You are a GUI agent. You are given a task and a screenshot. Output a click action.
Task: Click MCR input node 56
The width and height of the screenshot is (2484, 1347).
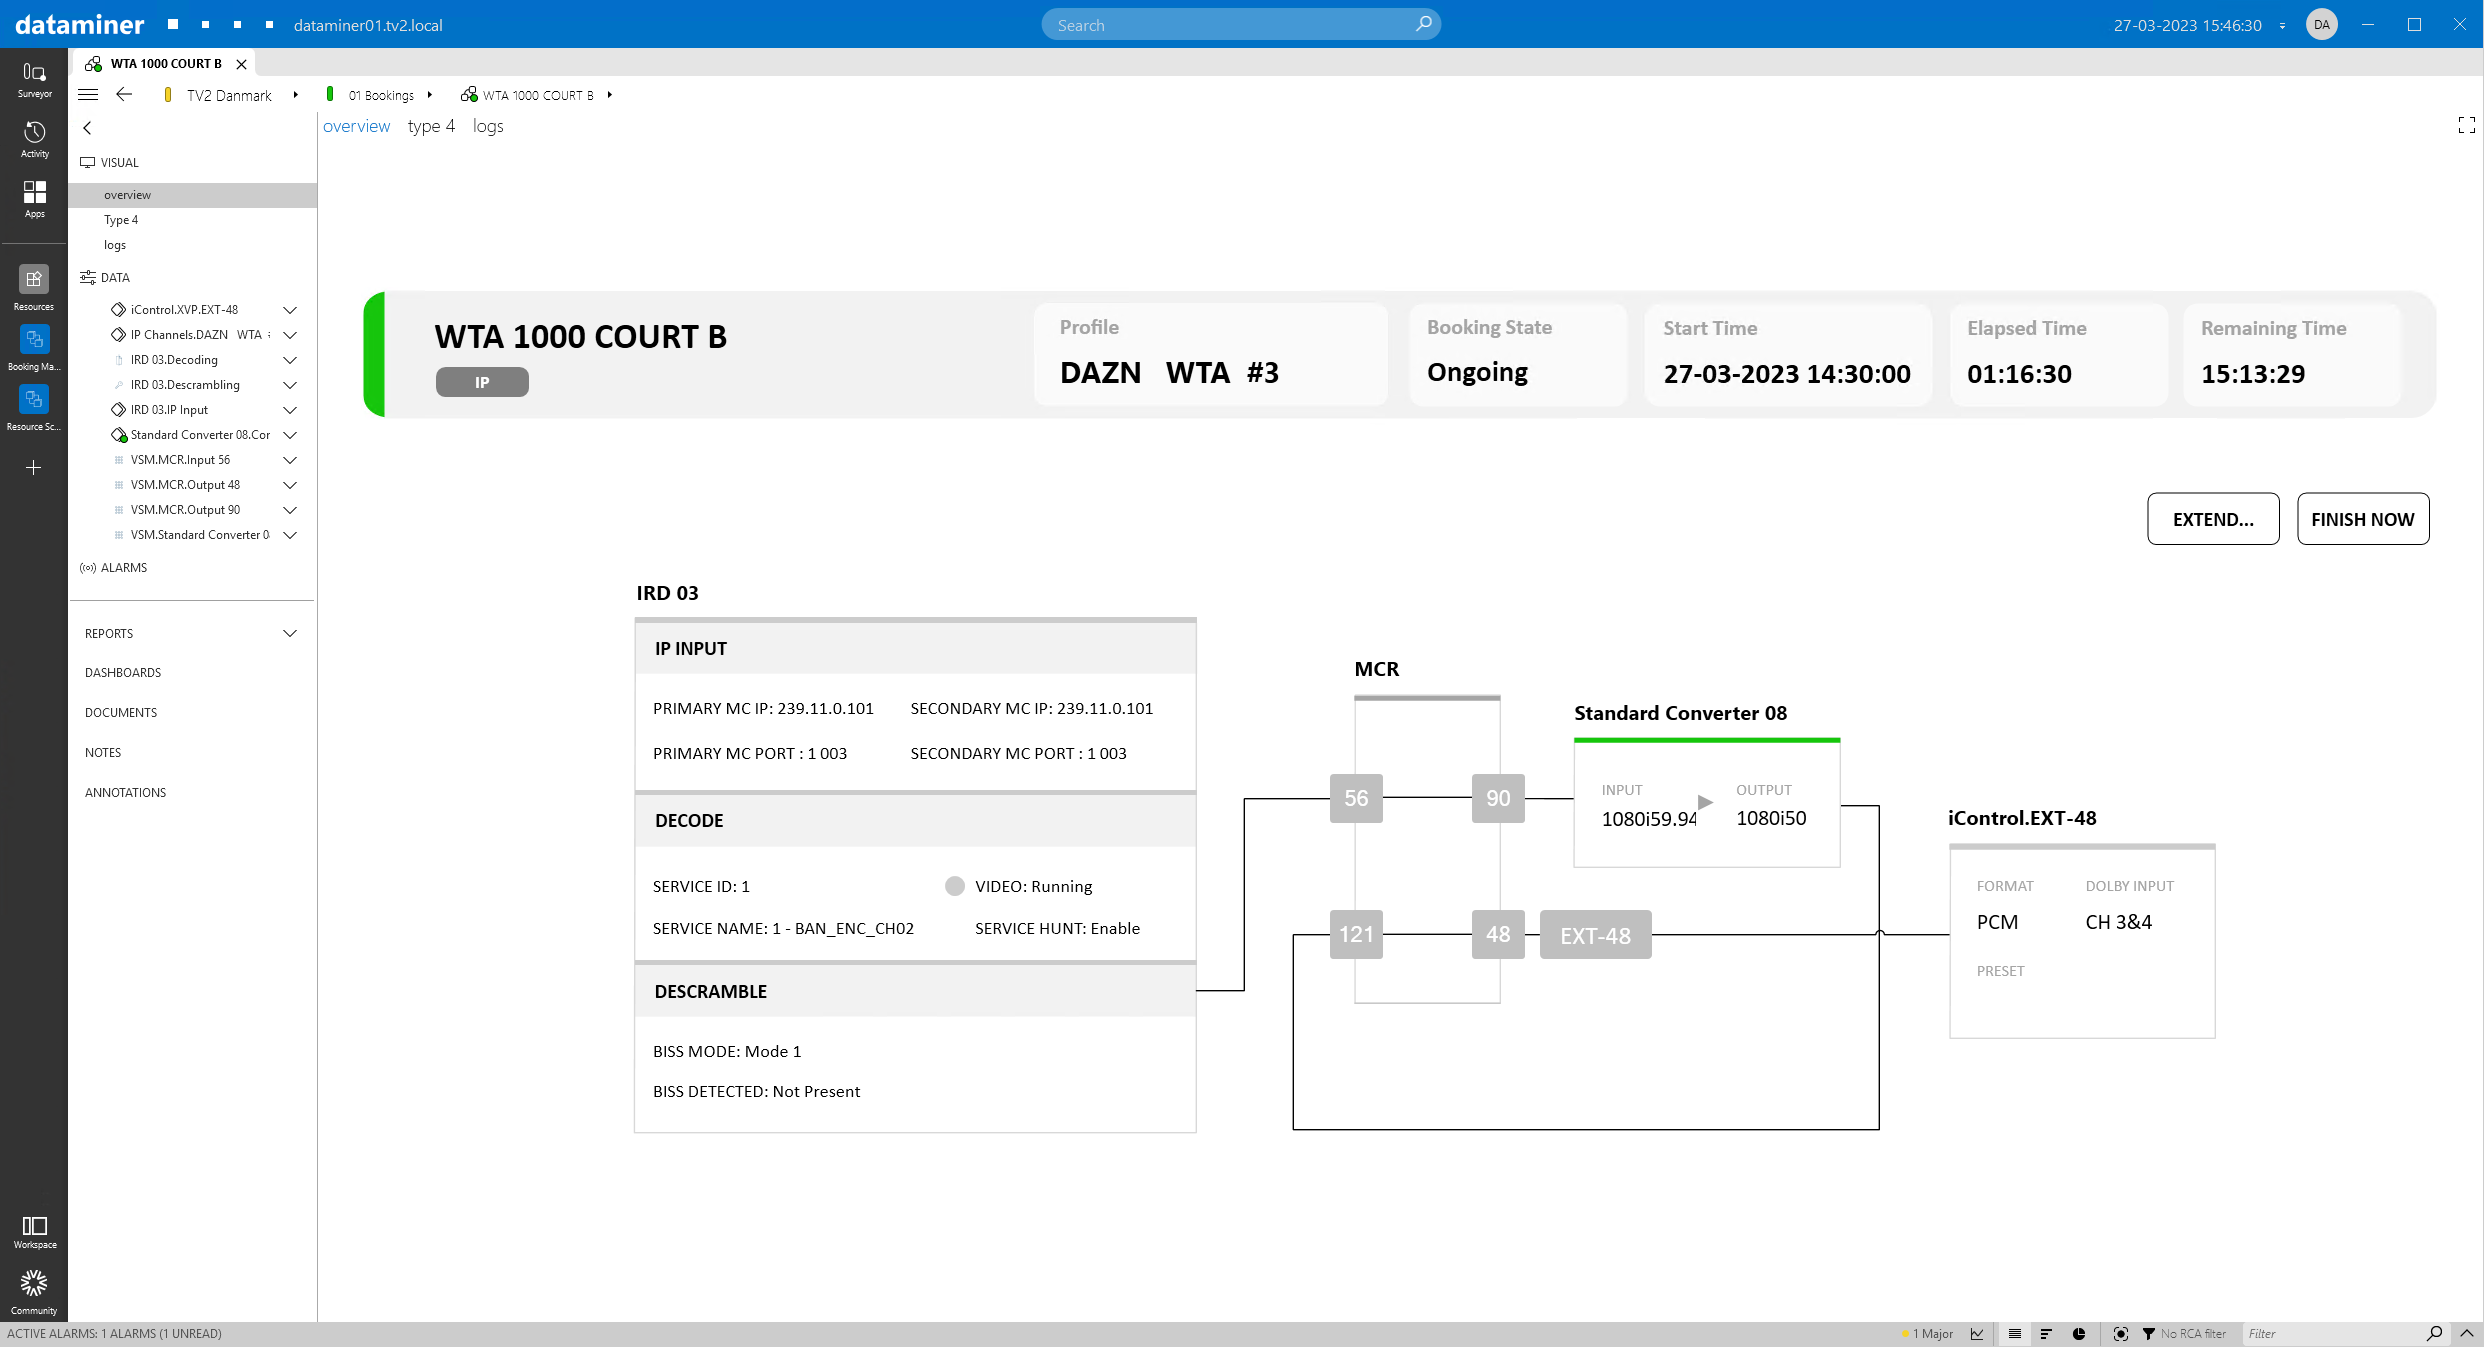(1356, 798)
